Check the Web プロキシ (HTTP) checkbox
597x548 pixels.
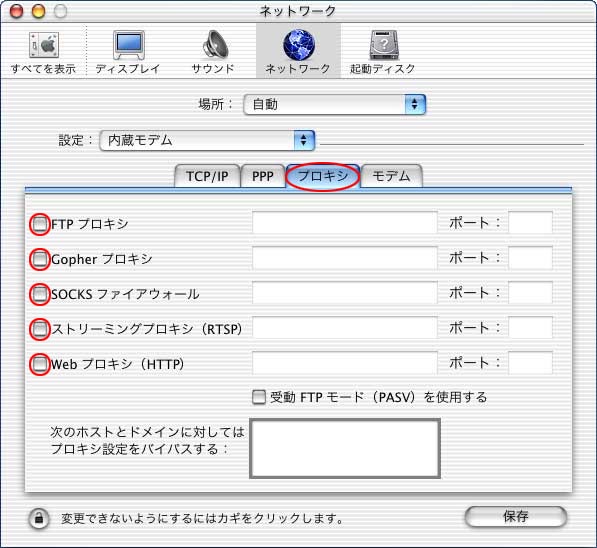40,364
